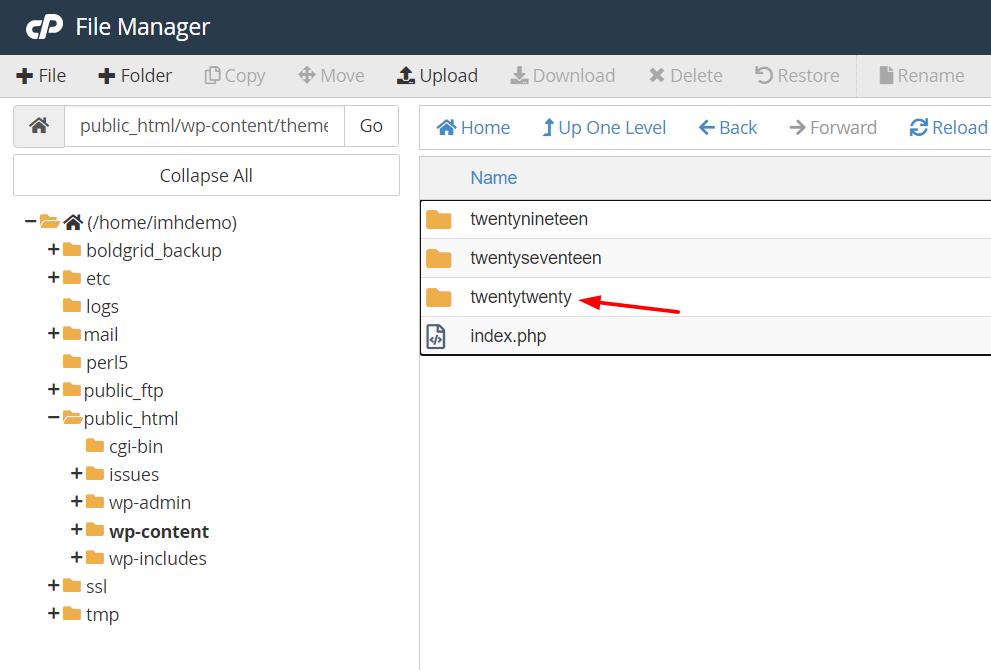This screenshot has width=991, height=670.
Task: Click the index.php file icon
Action: [x=436, y=336]
